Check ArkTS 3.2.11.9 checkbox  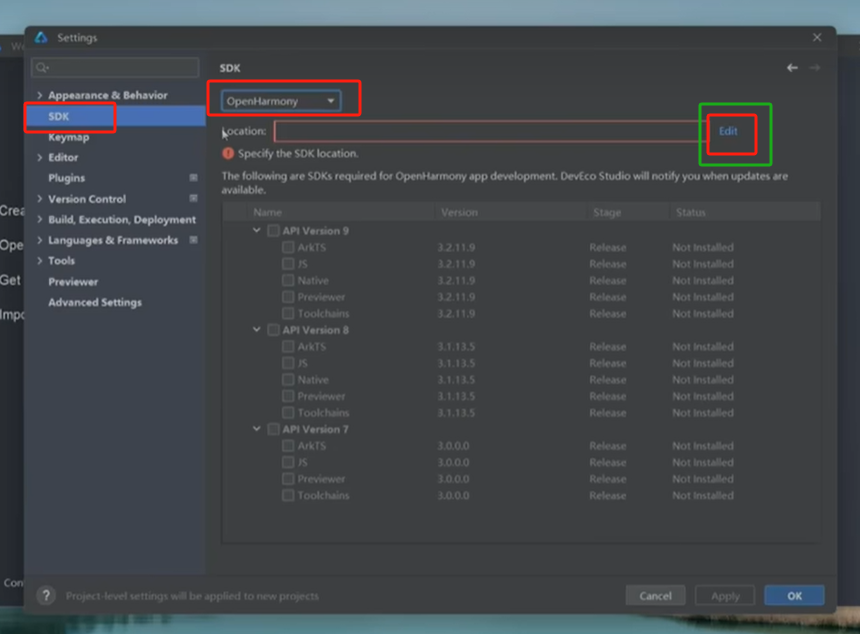[288, 247]
